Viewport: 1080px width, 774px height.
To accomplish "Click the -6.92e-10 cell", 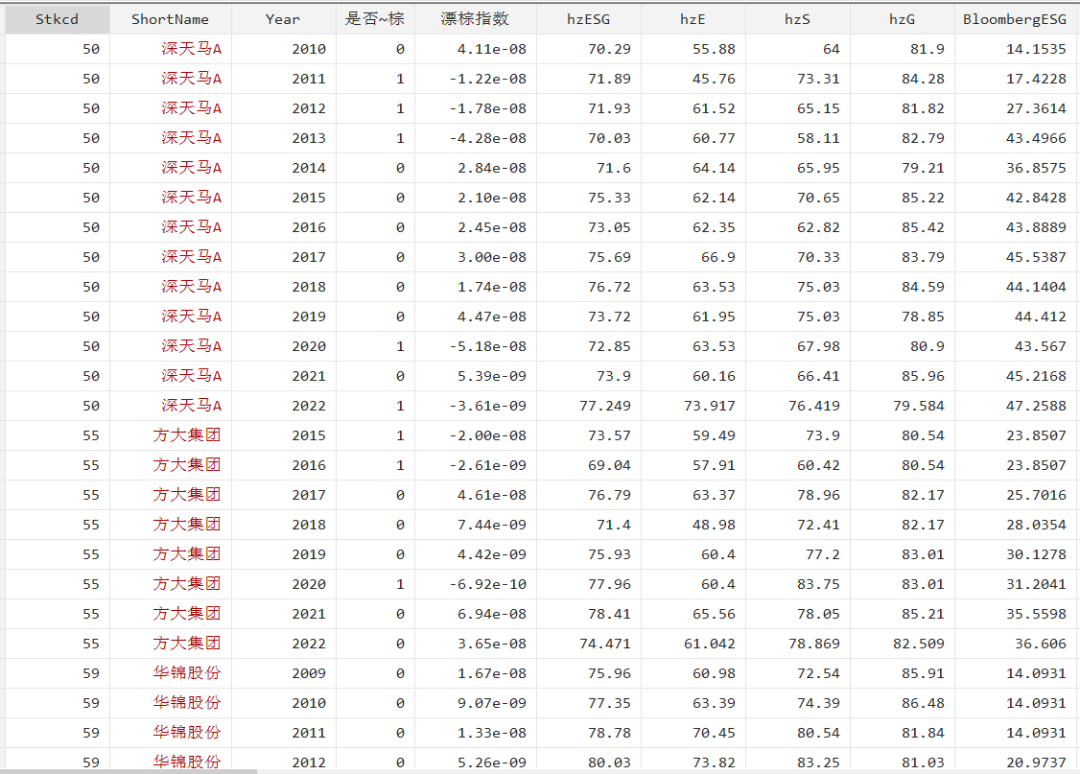I will tap(475, 584).
